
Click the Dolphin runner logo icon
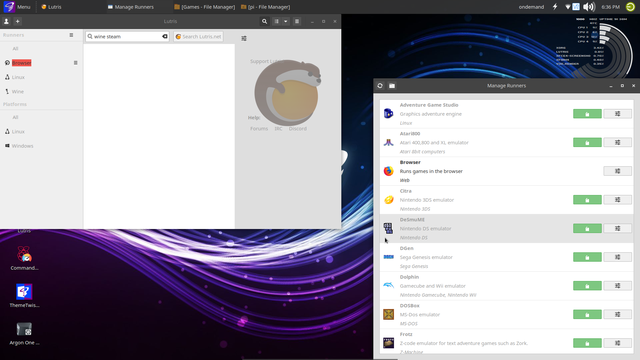tap(389, 285)
